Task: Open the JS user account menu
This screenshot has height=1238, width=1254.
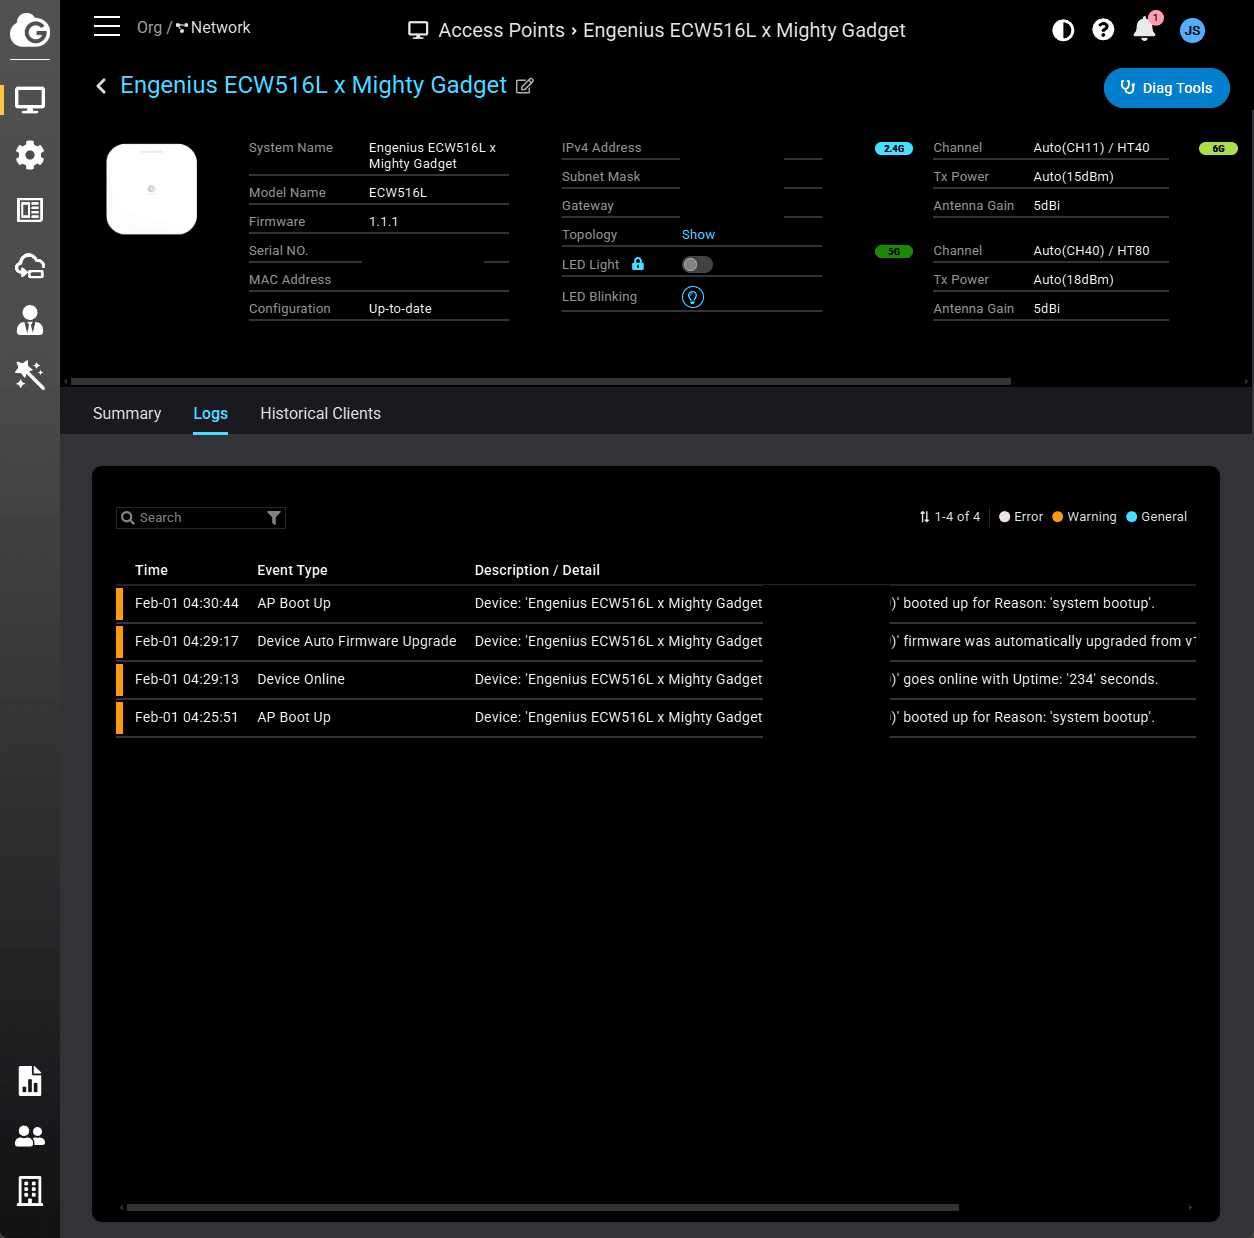Action: point(1192,30)
